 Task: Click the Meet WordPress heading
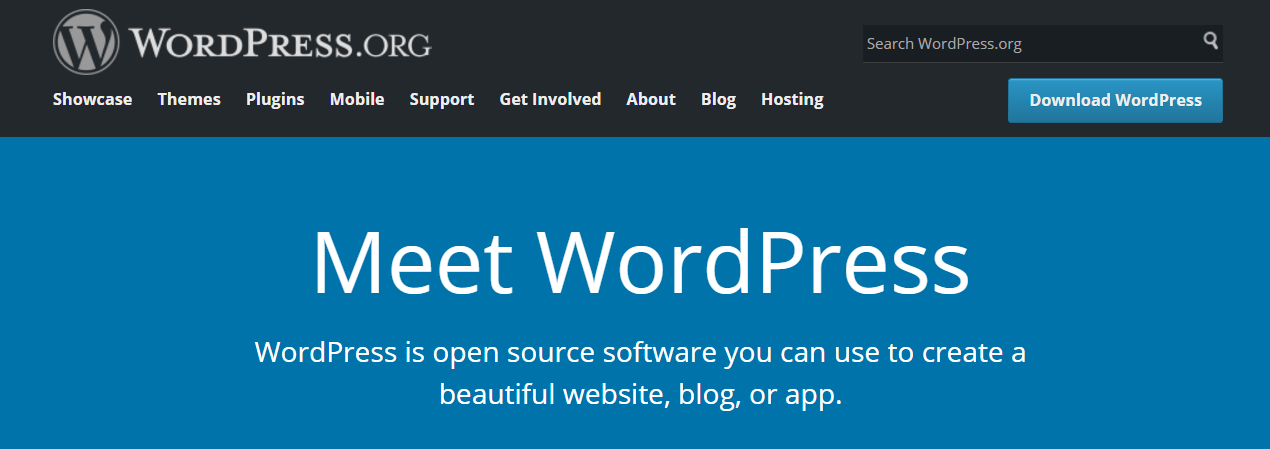641,261
